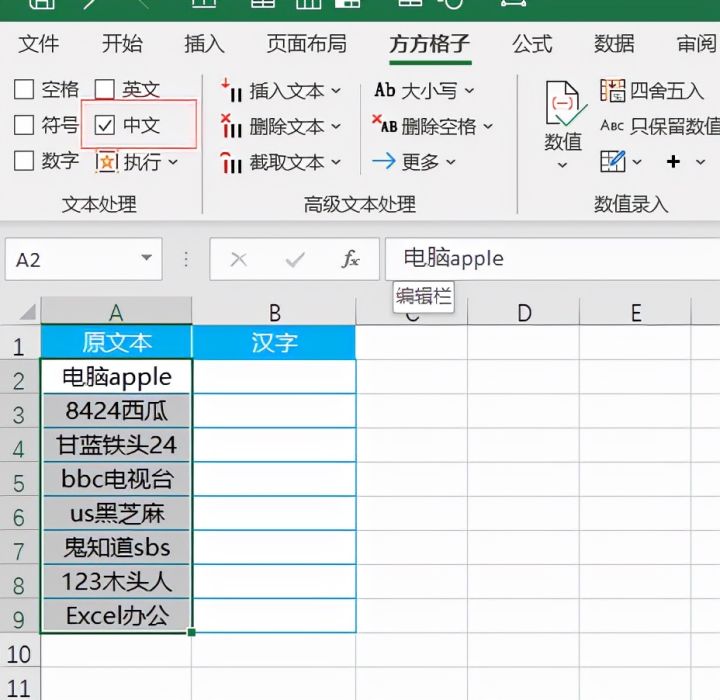This screenshot has height=700, width=720.
Task: Select cell containing 123木头人
Action: pos(116,581)
